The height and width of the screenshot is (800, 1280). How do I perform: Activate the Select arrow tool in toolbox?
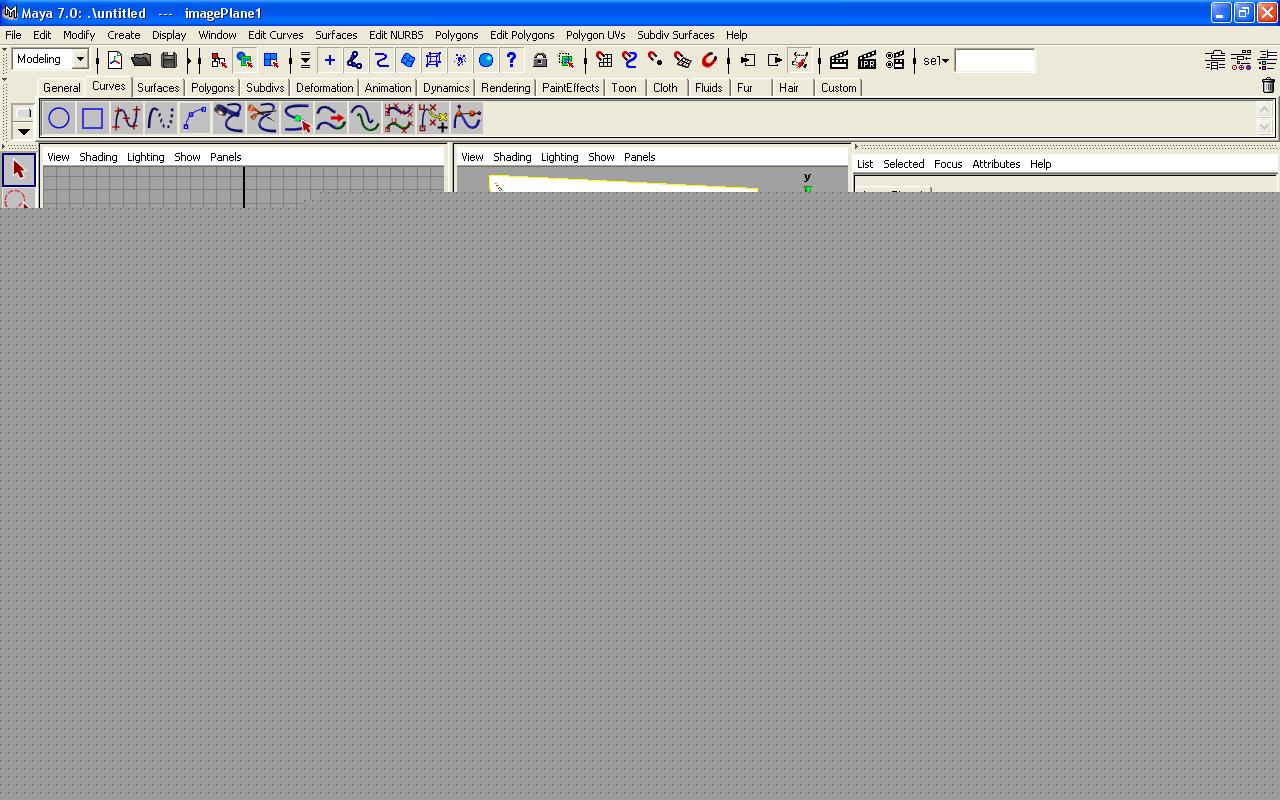tap(18, 170)
